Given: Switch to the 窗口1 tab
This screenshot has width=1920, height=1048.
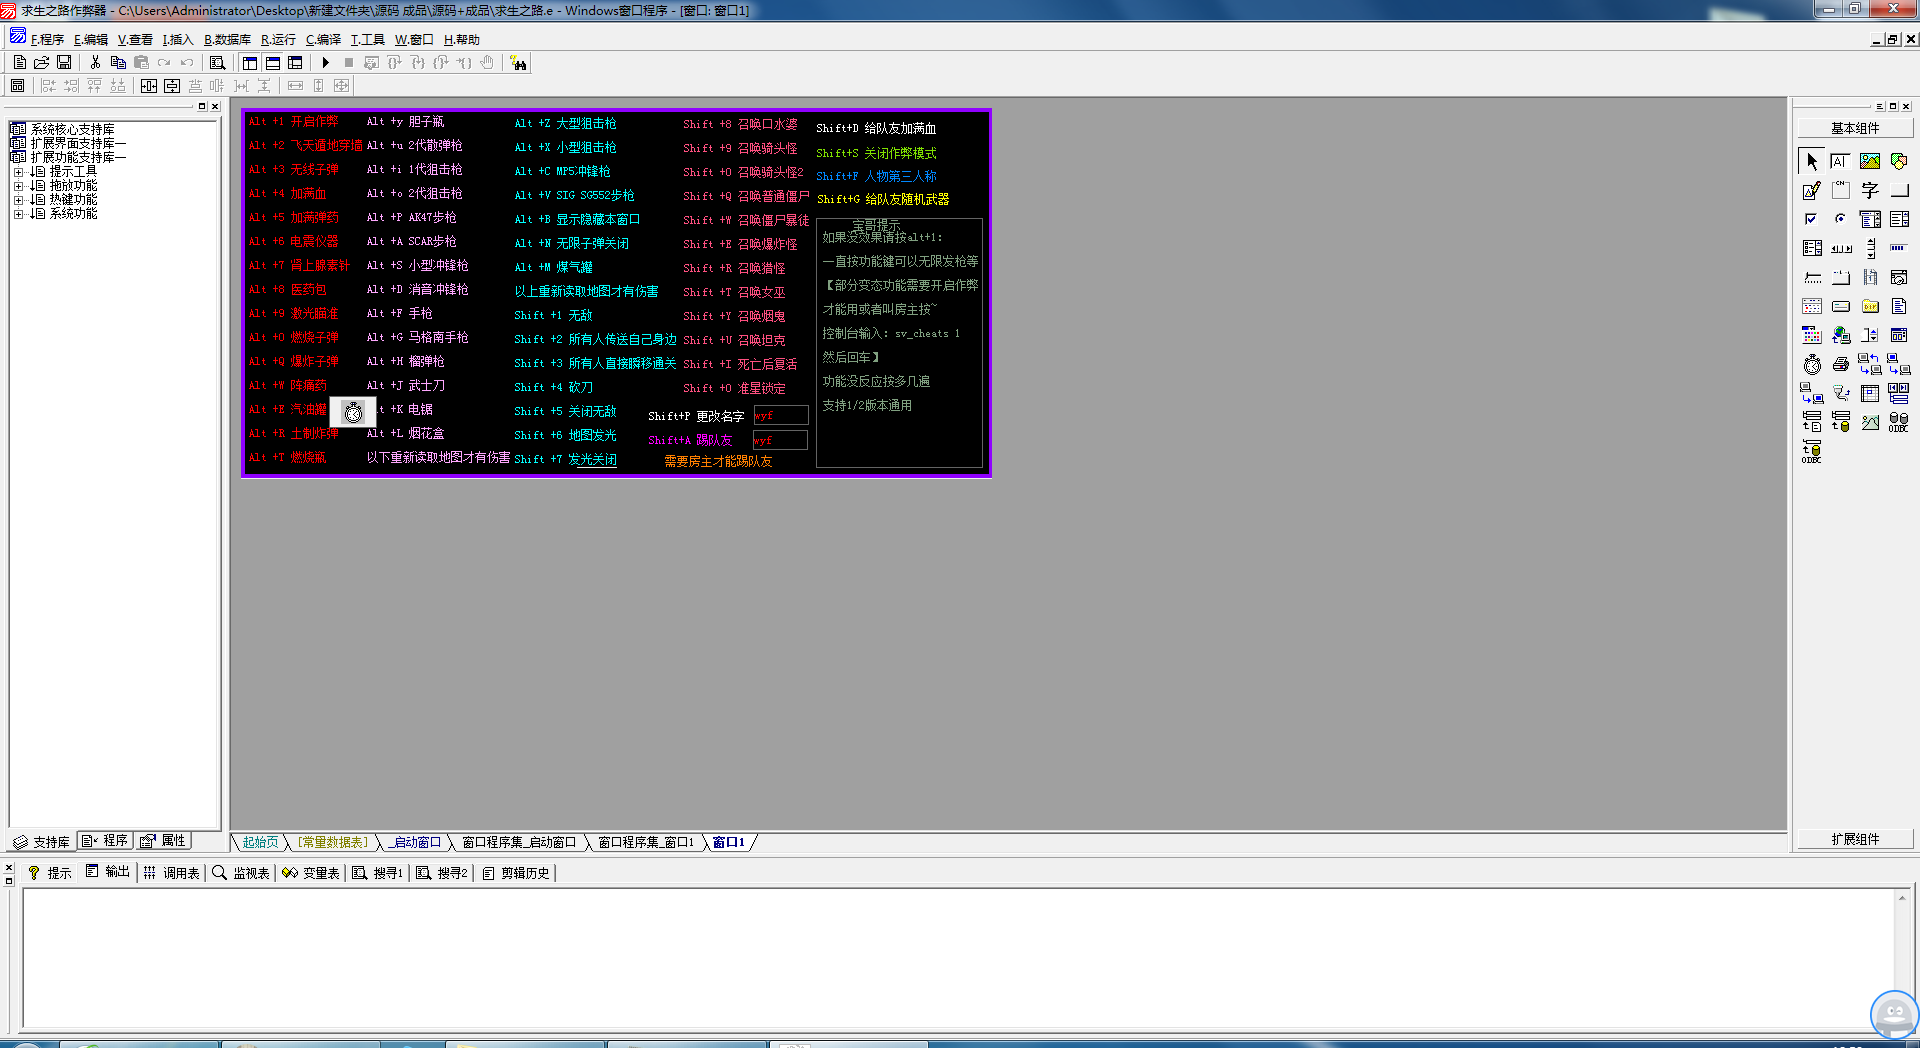Looking at the screenshot, I should coord(729,842).
